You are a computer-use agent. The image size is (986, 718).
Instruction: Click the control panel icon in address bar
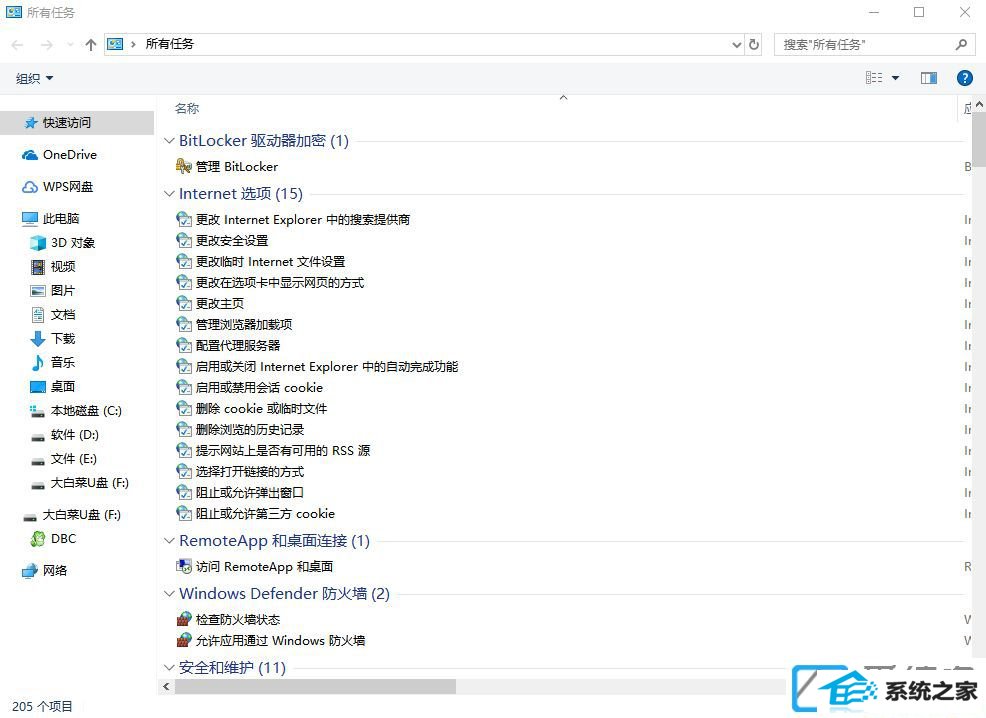click(115, 45)
